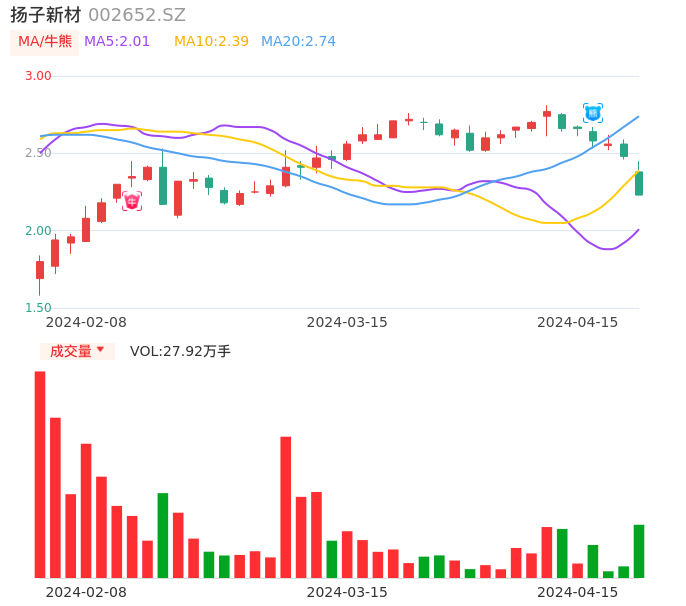Click the stock code 002652.SZ
This screenshot has width=686, height=606.
coord(137,15)
